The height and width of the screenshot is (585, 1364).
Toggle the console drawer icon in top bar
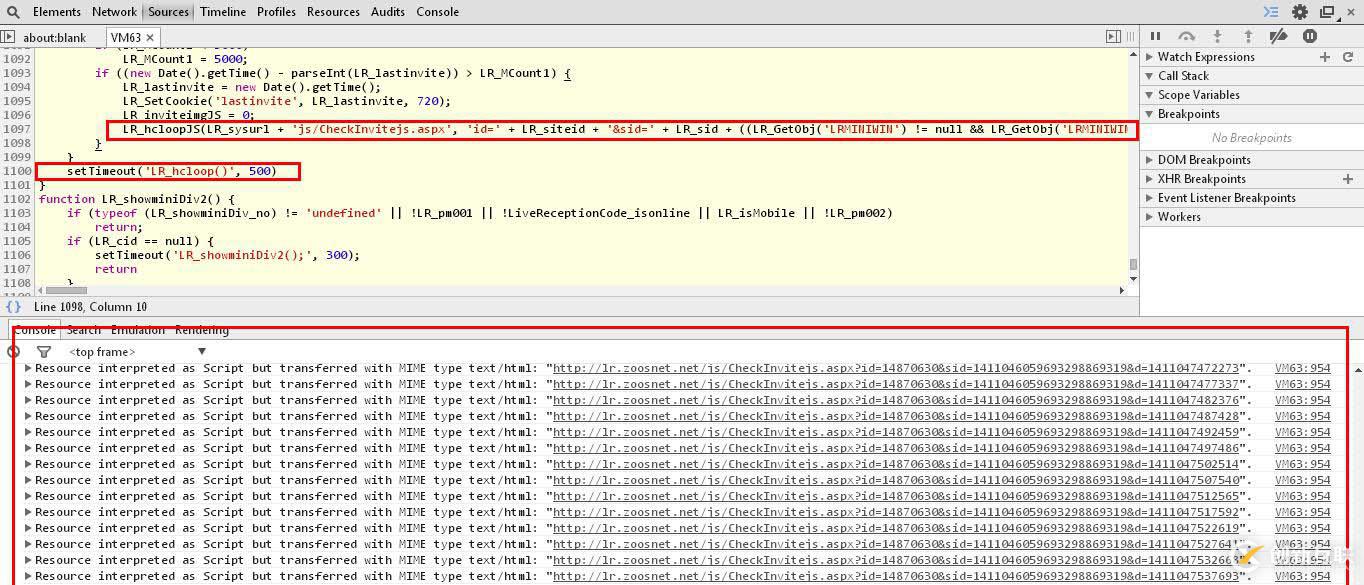pyautogui.click(x=1271, y=12)
